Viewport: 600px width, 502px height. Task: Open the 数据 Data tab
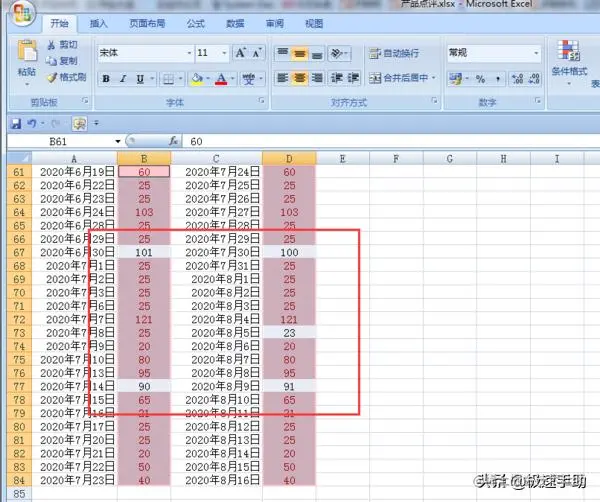tap(235, 23)
